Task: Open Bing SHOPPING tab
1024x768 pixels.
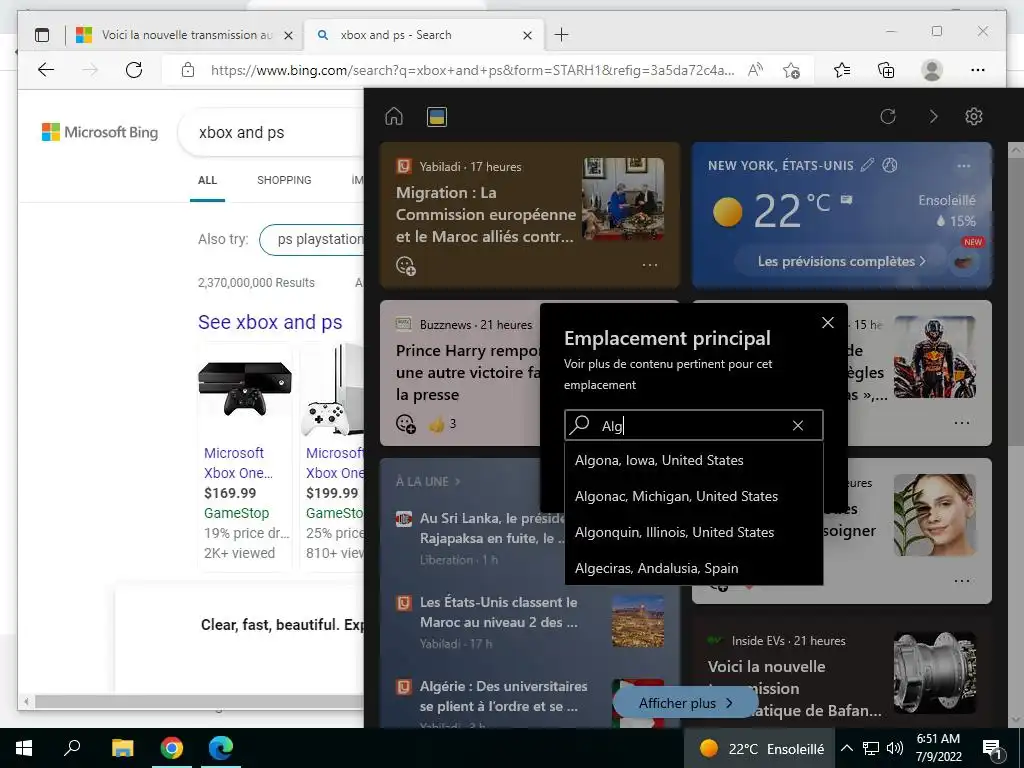Action: click(x=284, y=180)
